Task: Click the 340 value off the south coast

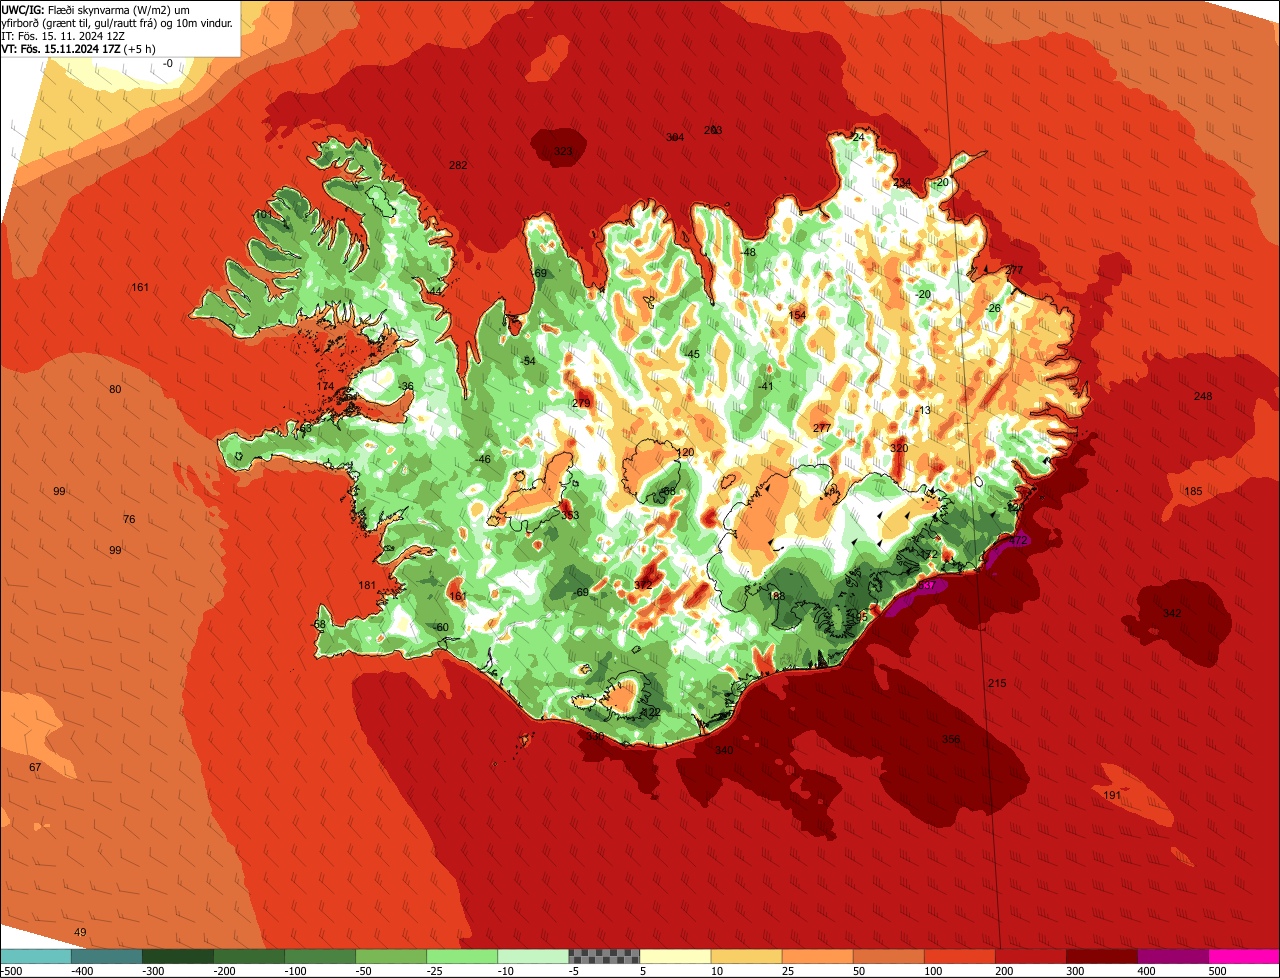Action: coord(724,750)
